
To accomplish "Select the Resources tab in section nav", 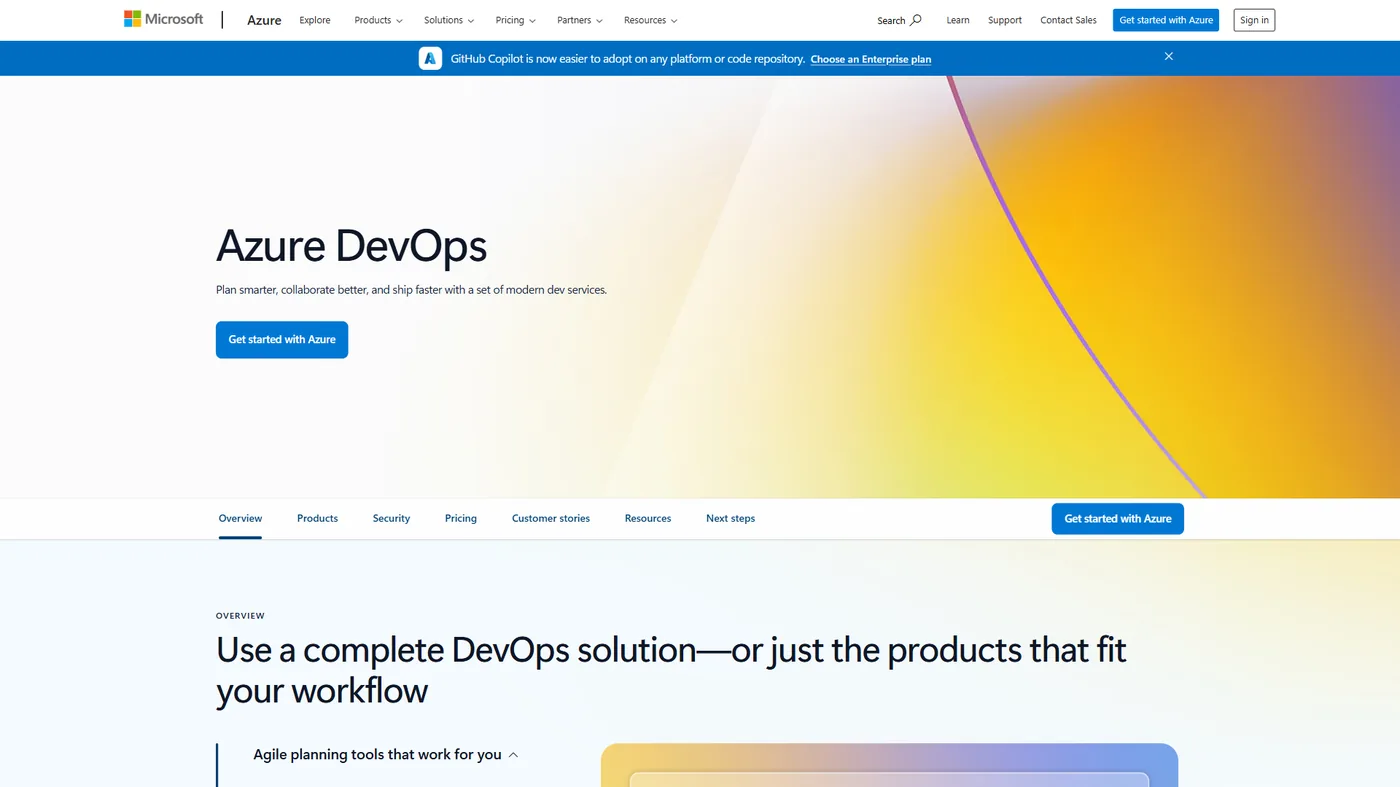I will click(x=648, y=518).
